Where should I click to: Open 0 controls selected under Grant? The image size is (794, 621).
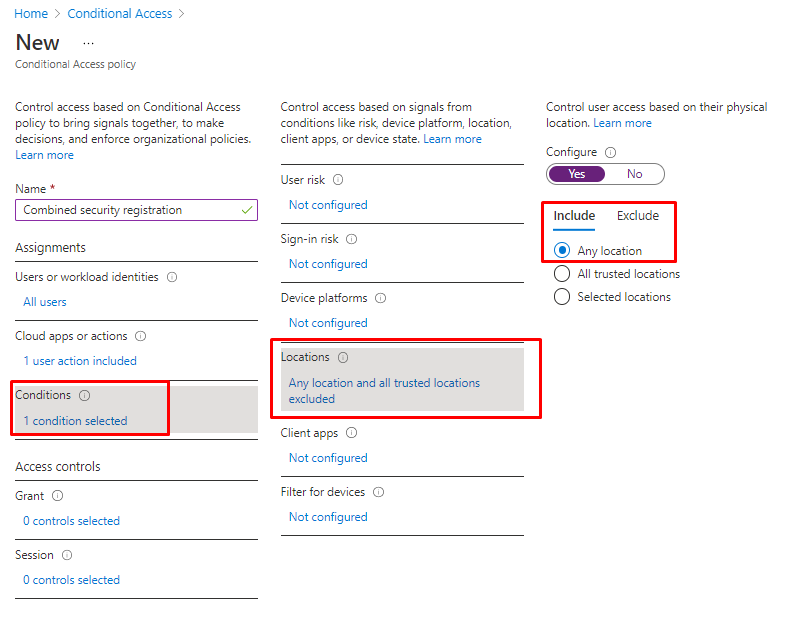tap(71, 521)
